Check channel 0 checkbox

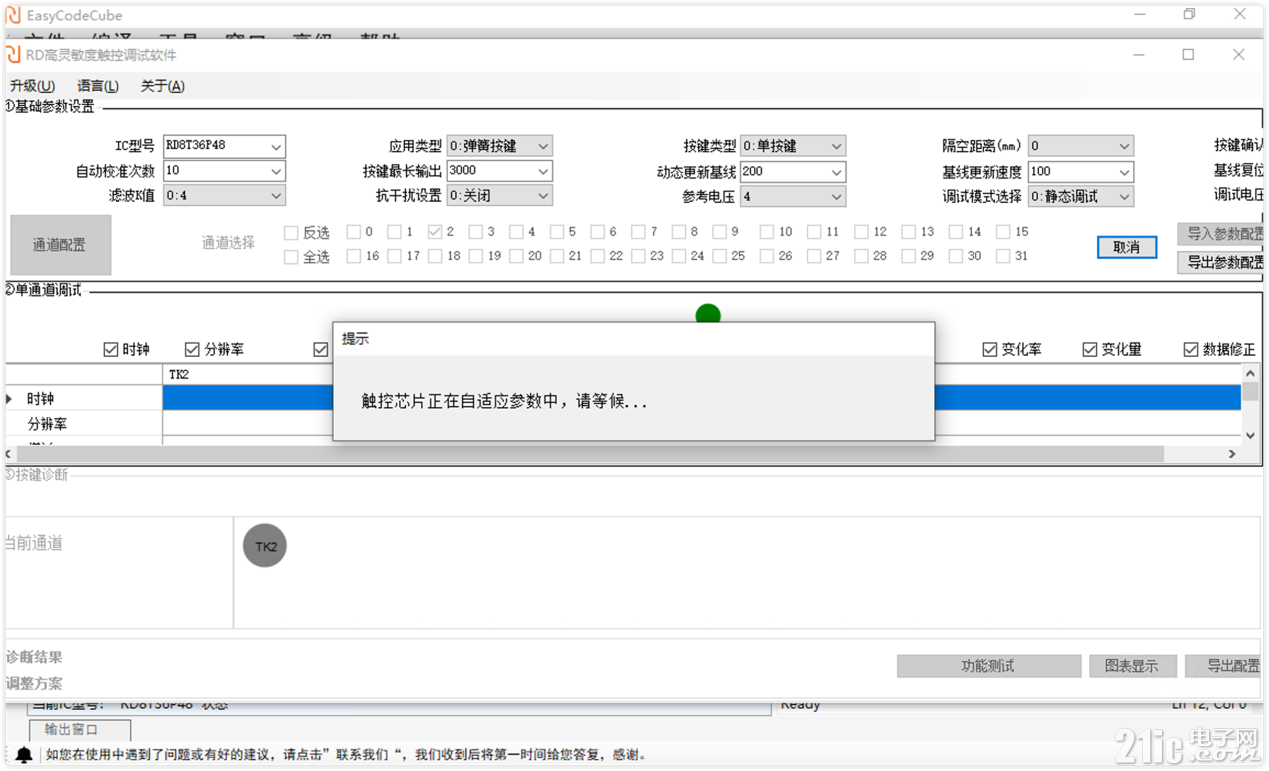pyautogui.click(x=354, y=232)
